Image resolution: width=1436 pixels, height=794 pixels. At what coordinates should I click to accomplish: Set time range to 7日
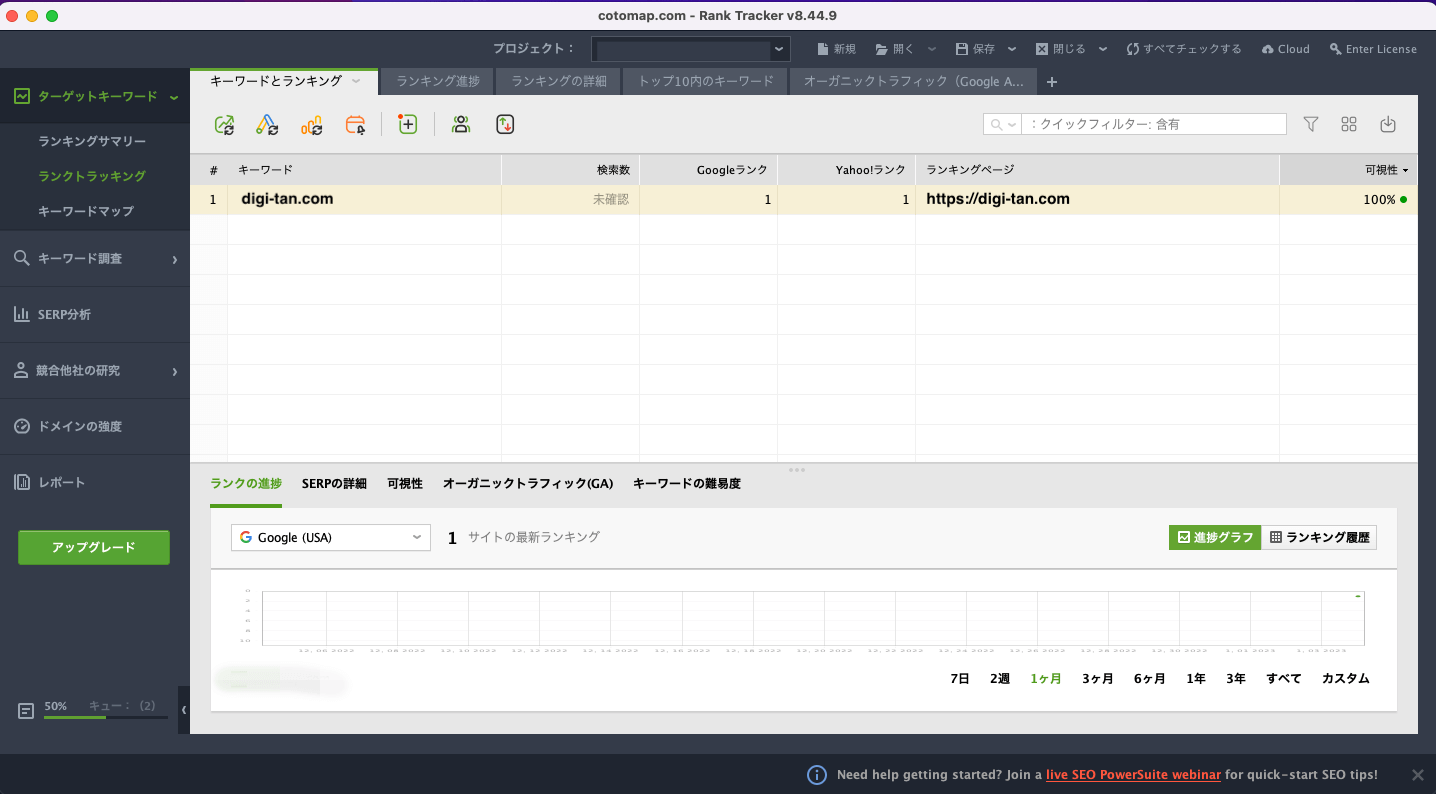point(960,678)
